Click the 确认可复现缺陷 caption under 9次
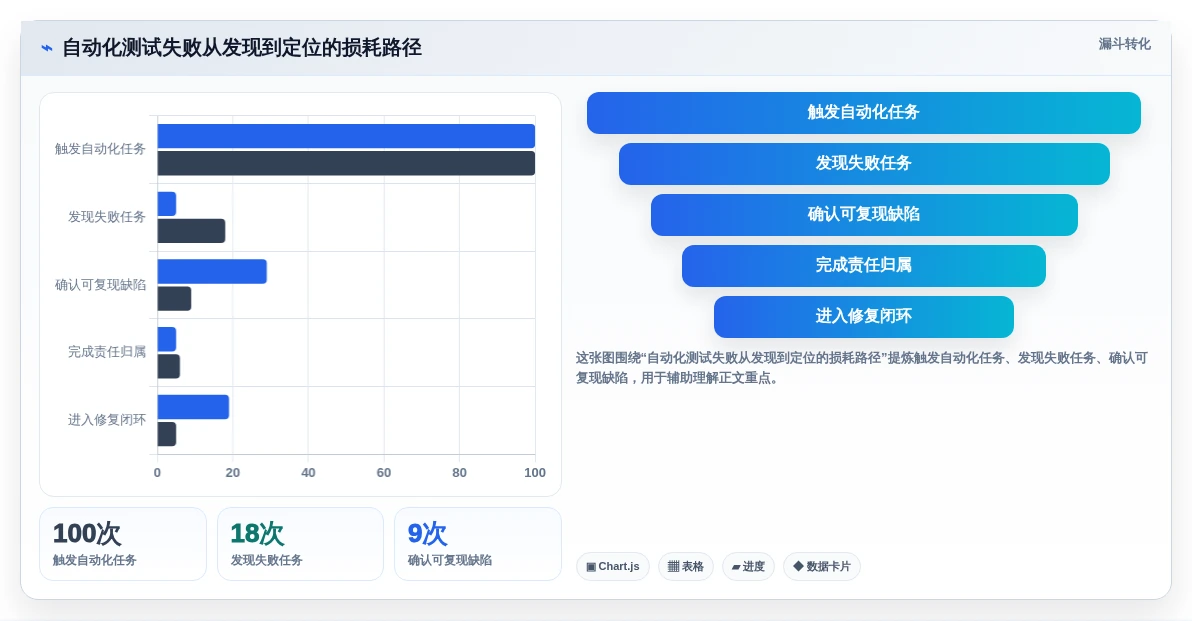The image size is (1192, 621). (449, 560)
